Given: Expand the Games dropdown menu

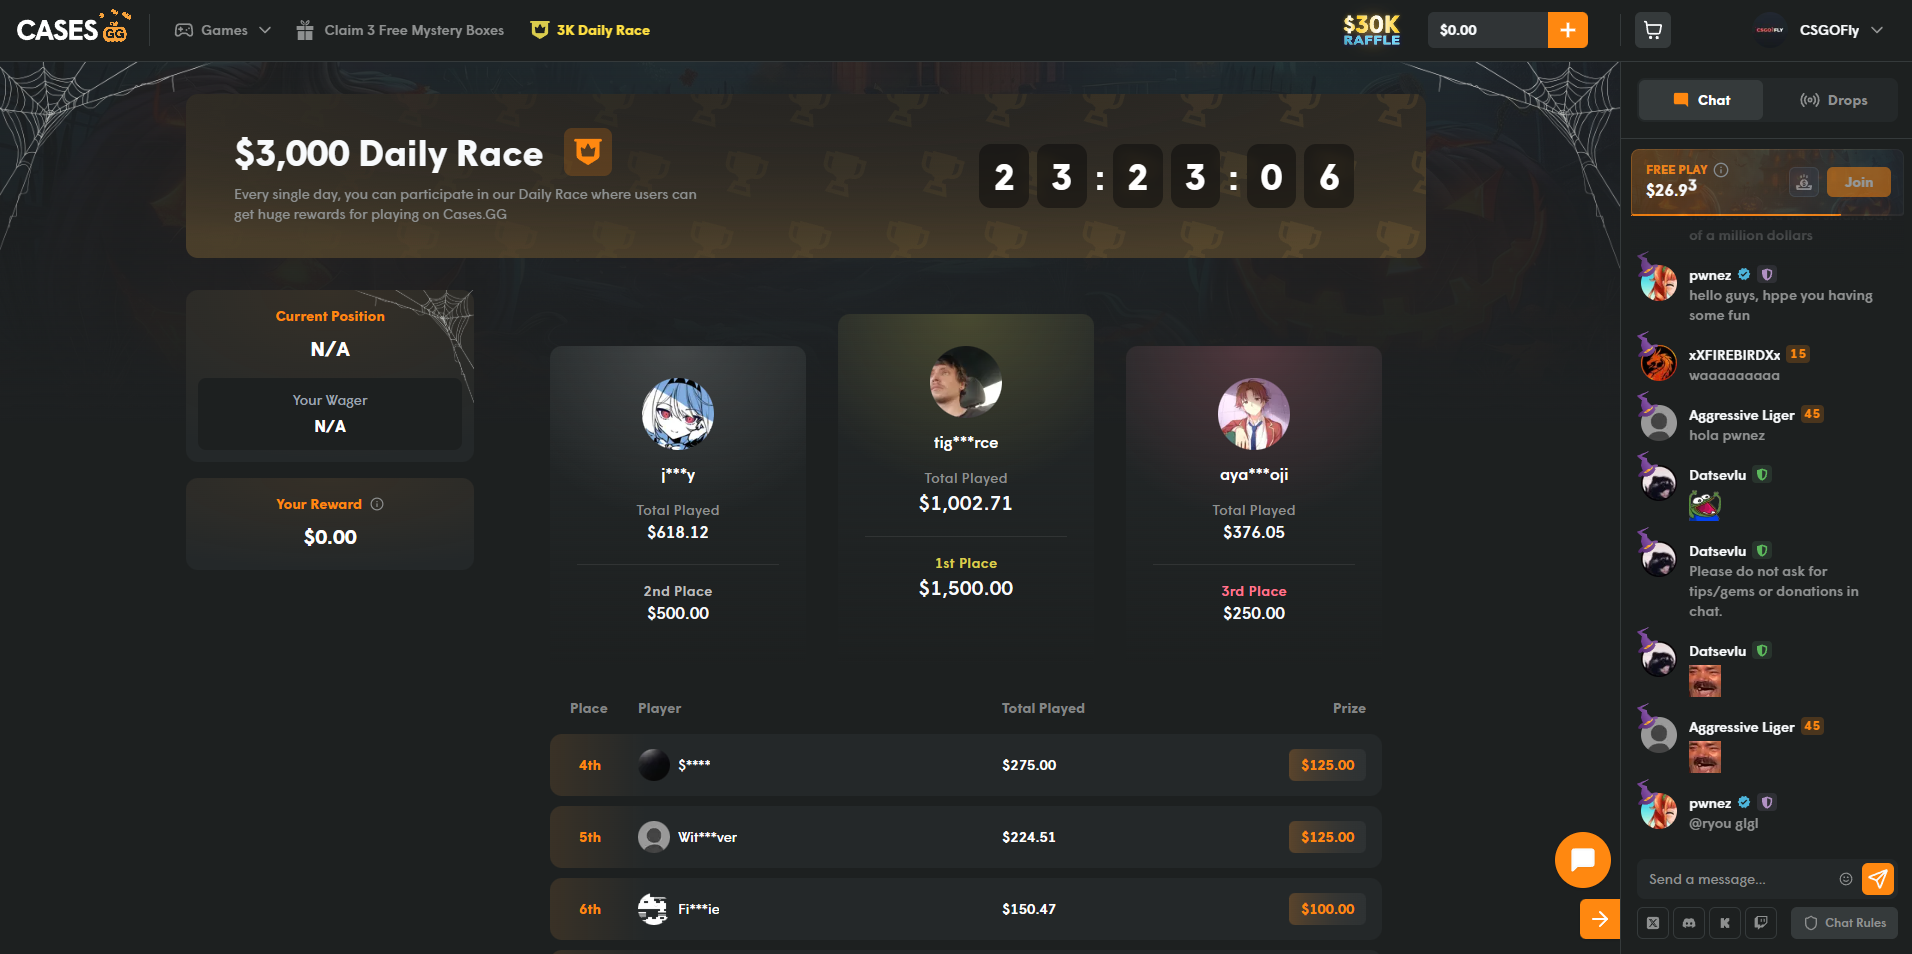Looking at the screenshot, I should 223,30.
